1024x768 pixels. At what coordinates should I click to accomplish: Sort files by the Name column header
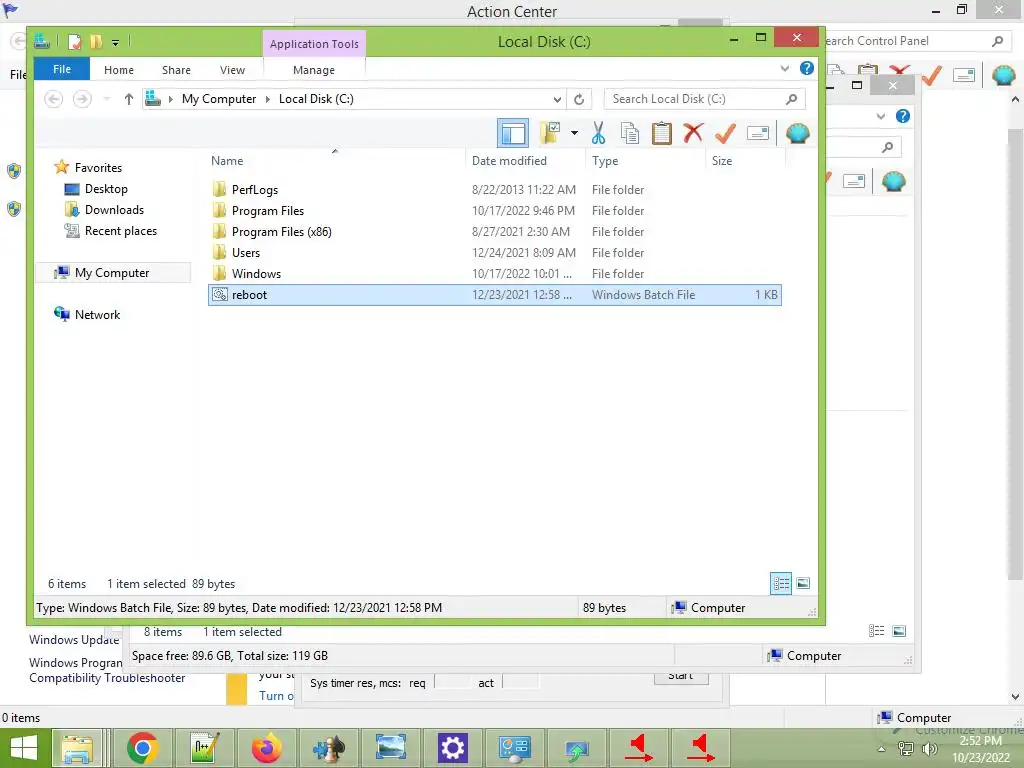[227, 161]
